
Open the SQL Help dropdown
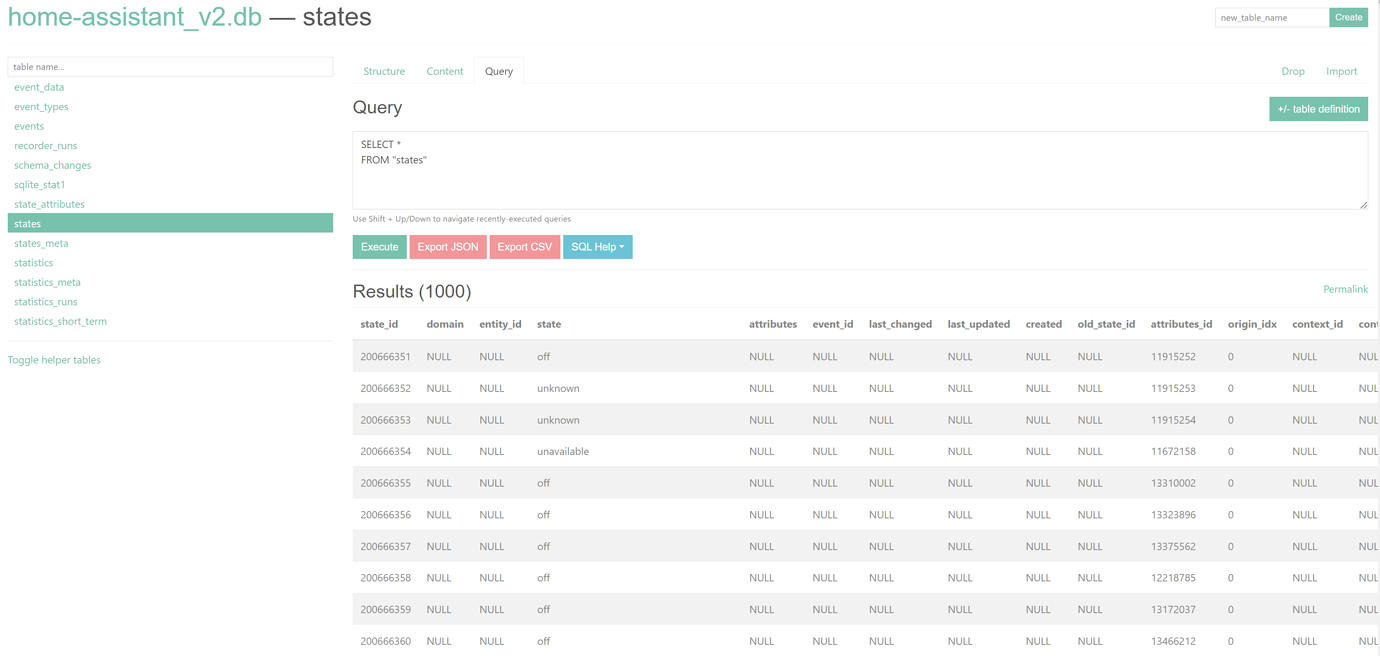pyautogui.click(x=597, y=246)
